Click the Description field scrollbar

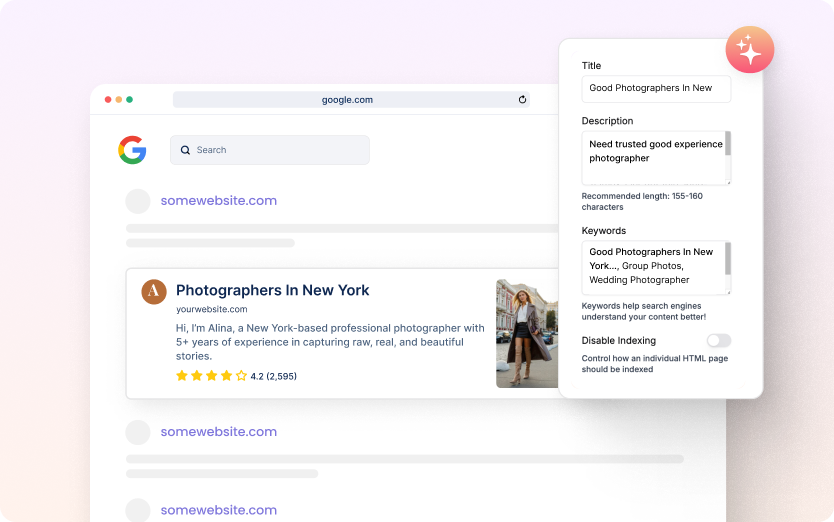point(727,145)
